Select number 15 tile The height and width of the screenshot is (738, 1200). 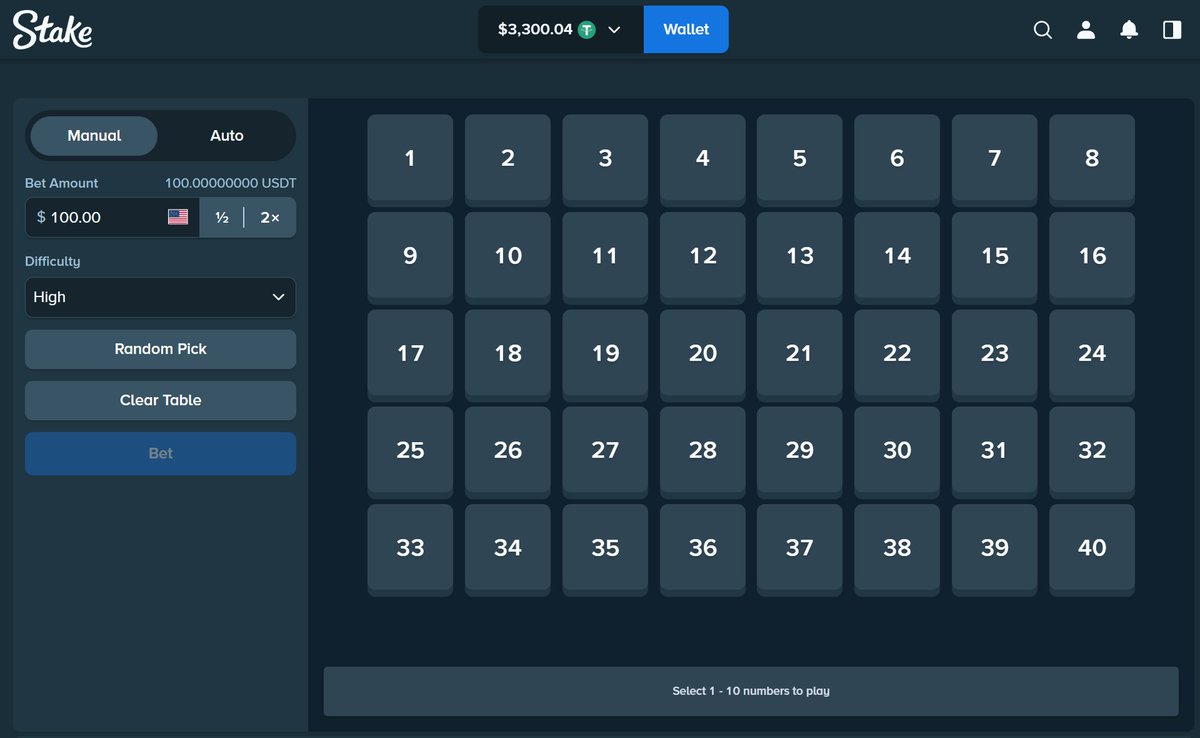pyautogui.click(x=995, y=258)
